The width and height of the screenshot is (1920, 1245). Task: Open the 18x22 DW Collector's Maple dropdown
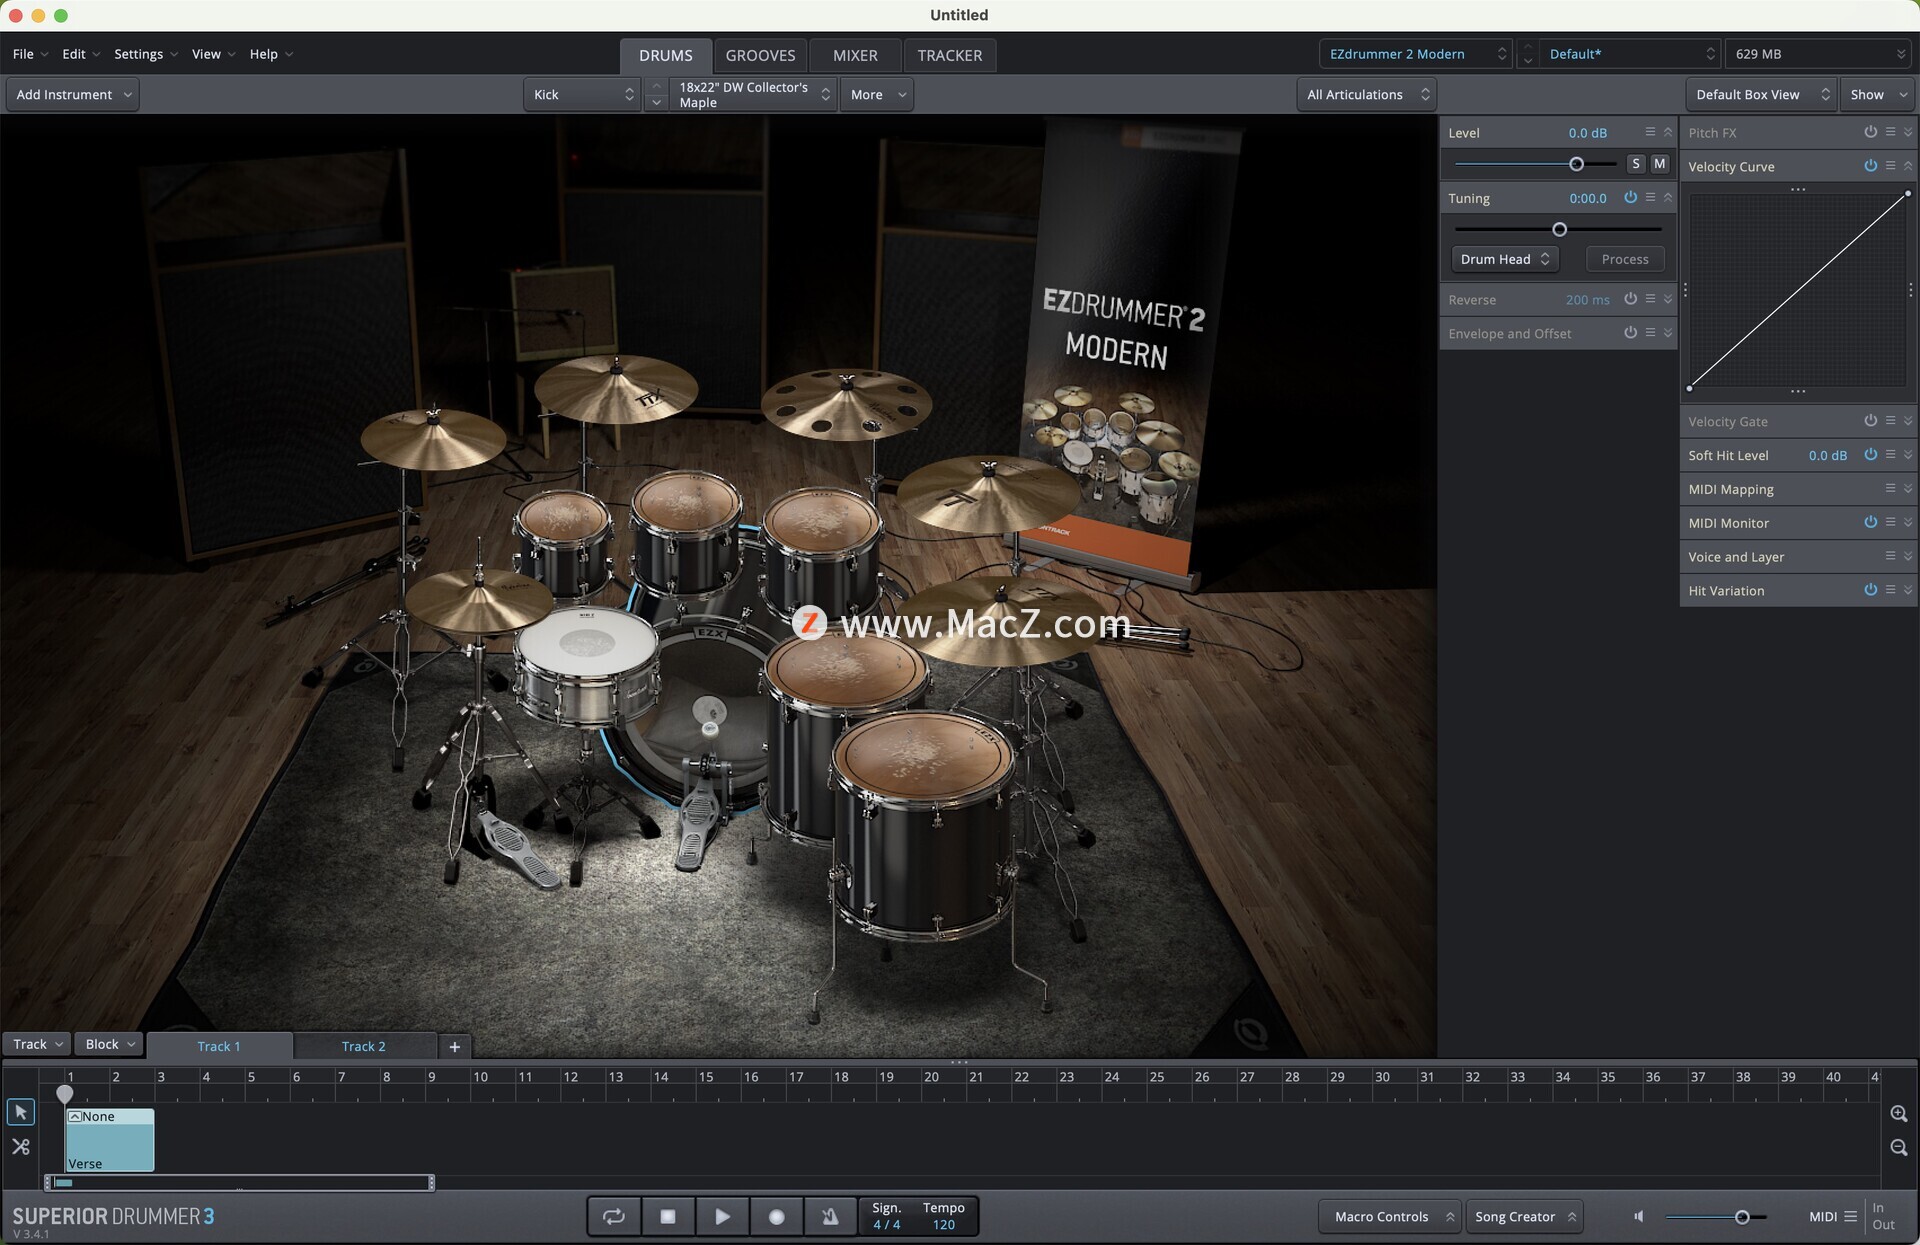tap(753, 94)
